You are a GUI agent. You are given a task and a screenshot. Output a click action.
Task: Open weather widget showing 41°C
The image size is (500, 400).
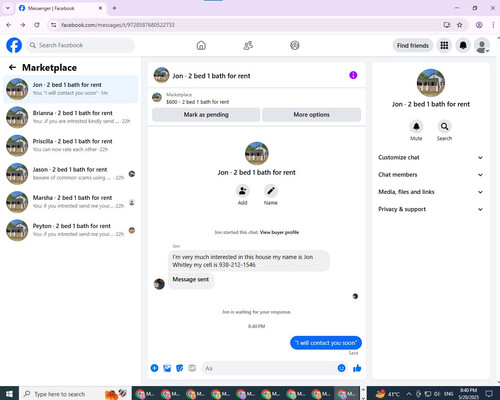pos(388,394)
